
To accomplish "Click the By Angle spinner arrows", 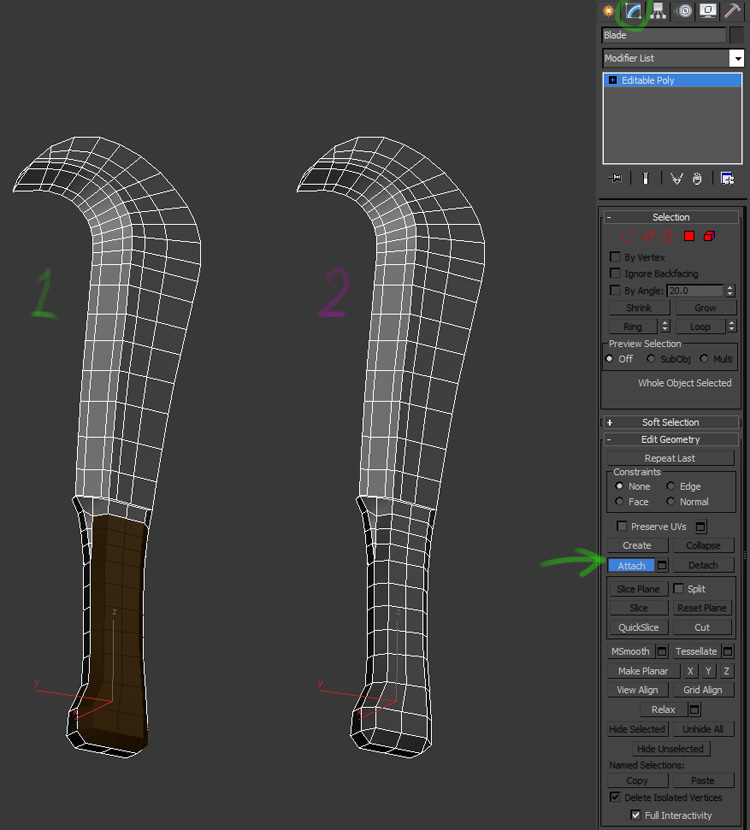I will click(730, 291).
